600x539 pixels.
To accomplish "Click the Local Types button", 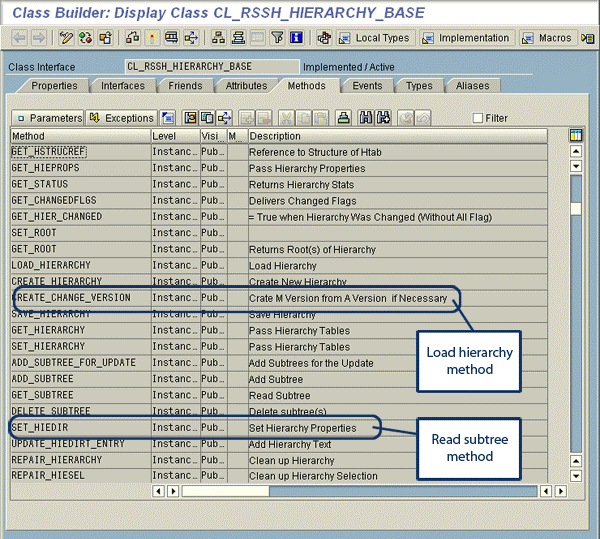I will tap(373, 38).
